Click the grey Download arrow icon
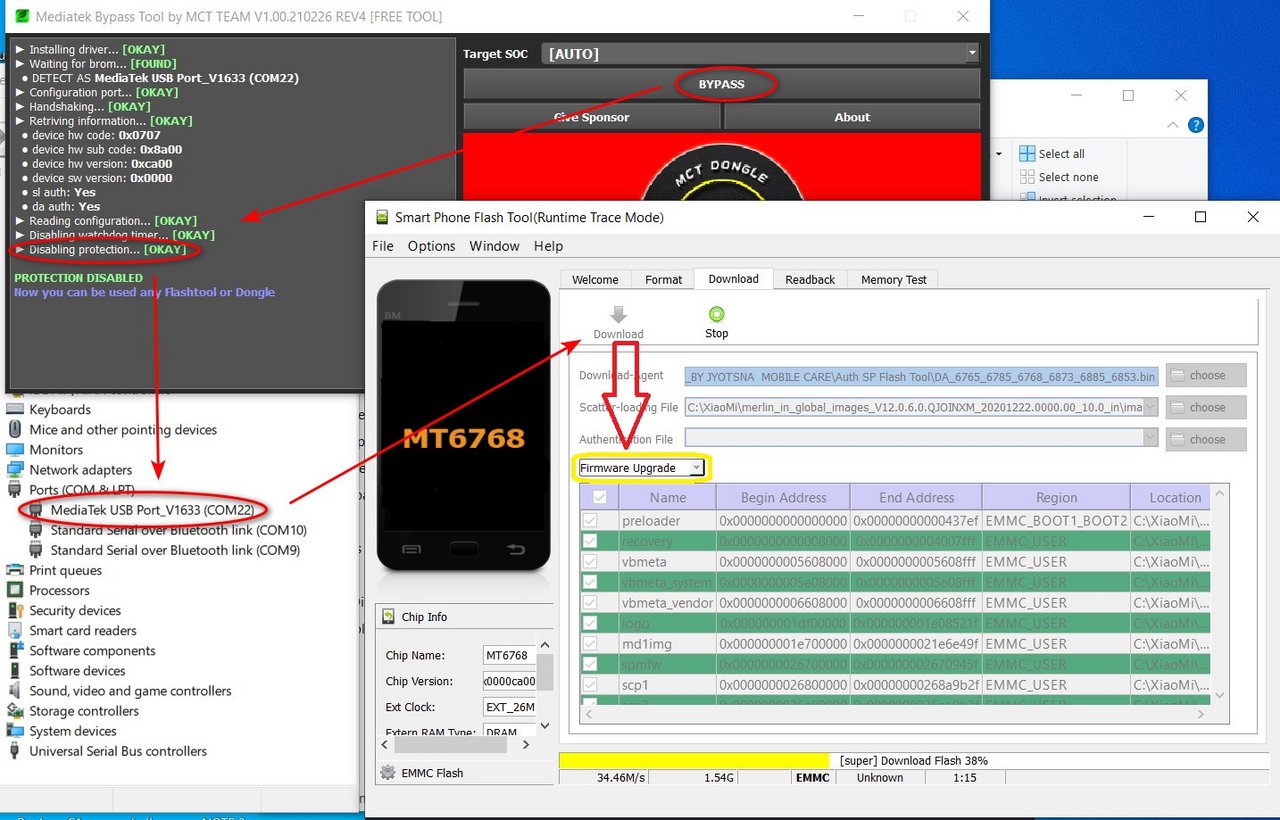The image size is (1280, 820). click(618, 315)
